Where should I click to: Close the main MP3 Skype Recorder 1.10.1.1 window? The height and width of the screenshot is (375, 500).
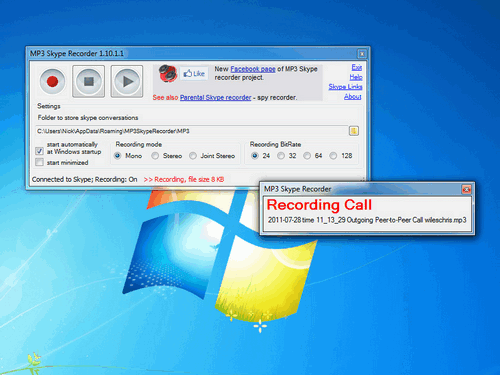(362, 53)
